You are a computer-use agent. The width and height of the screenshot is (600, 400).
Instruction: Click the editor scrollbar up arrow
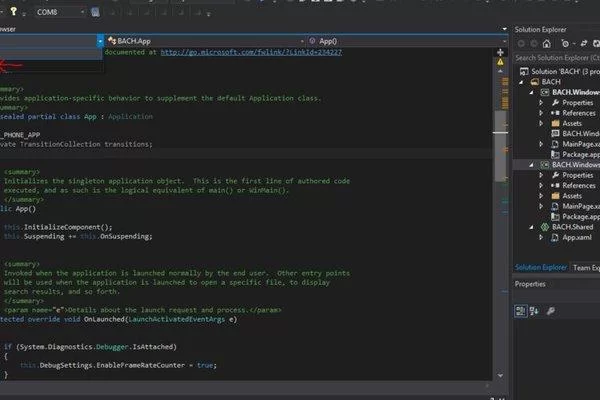pyautogui.click(x=500, y=71)
